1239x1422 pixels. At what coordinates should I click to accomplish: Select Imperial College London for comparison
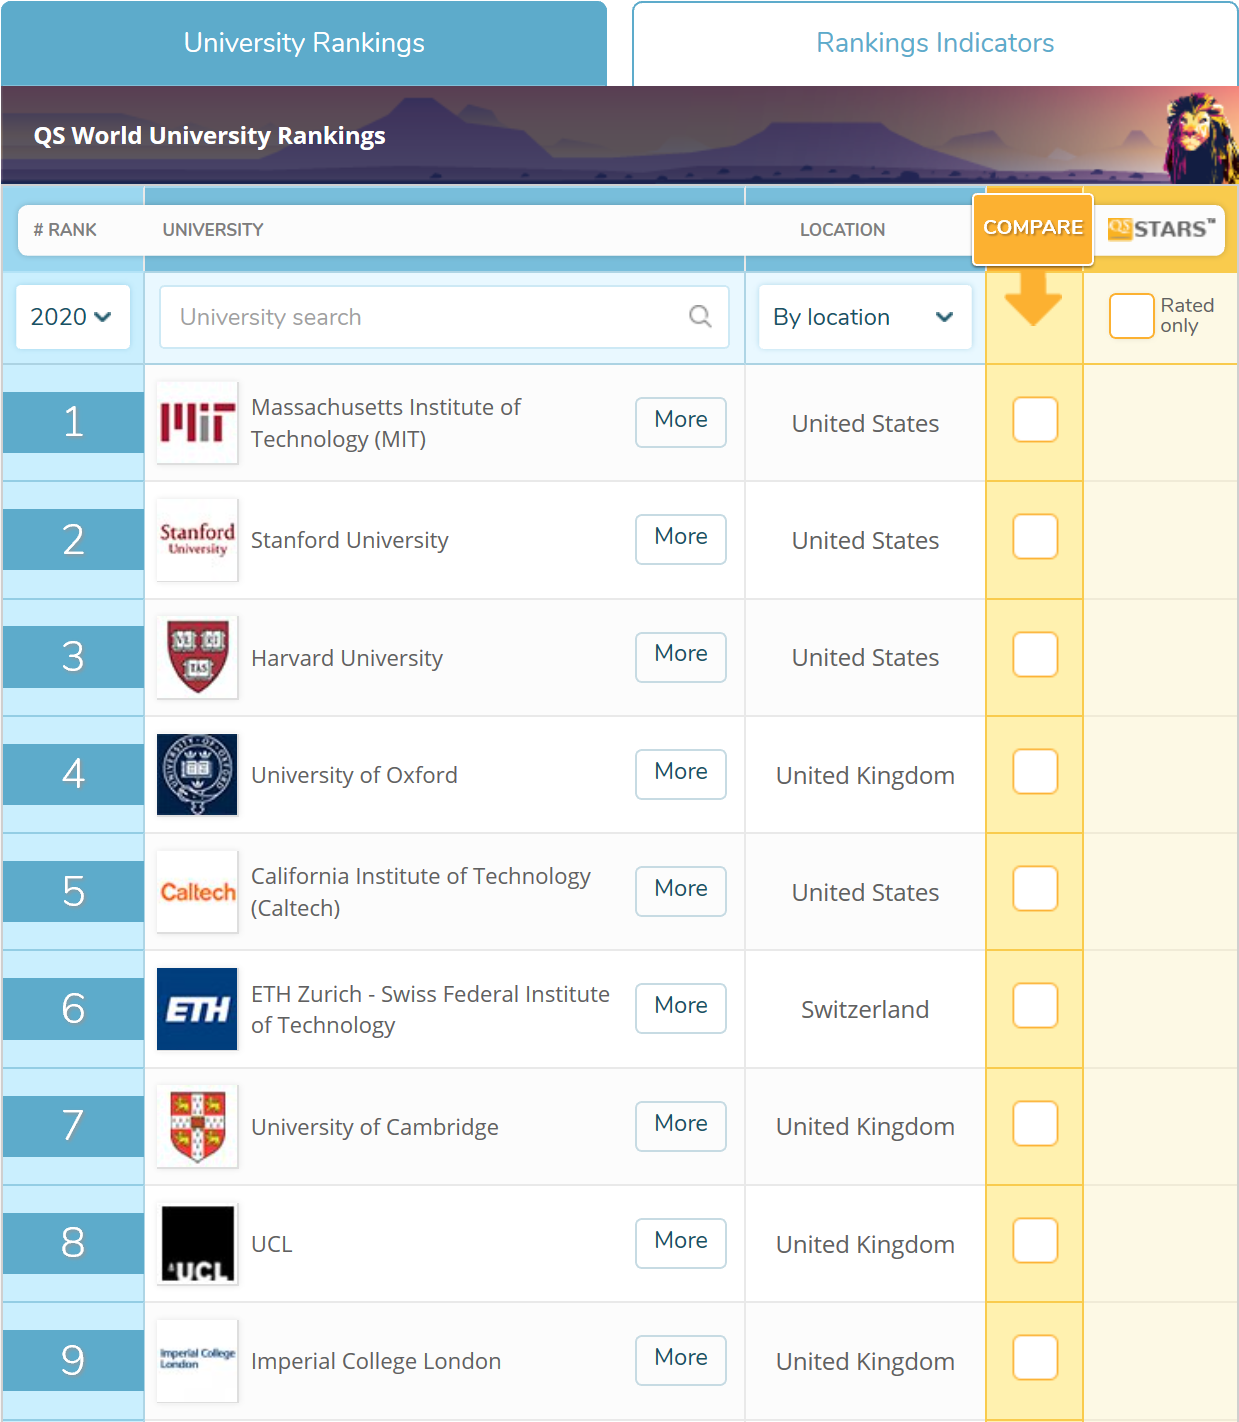(x=1035, y=1358)
